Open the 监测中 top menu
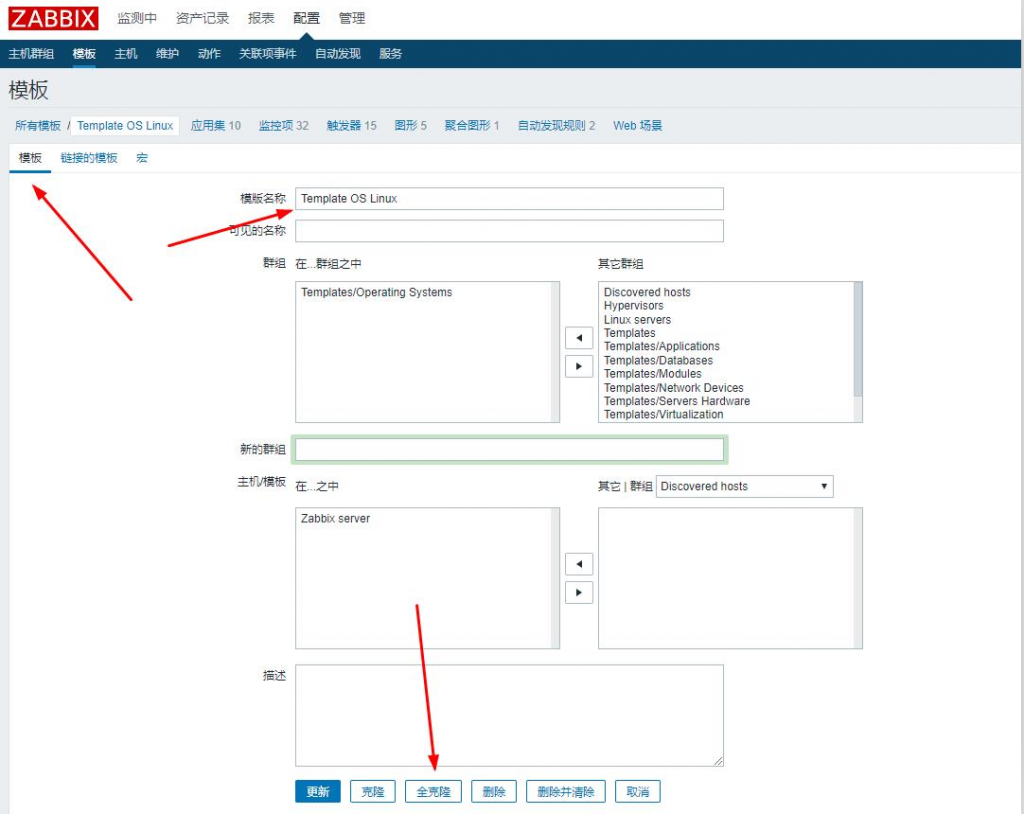 [137, 18]
